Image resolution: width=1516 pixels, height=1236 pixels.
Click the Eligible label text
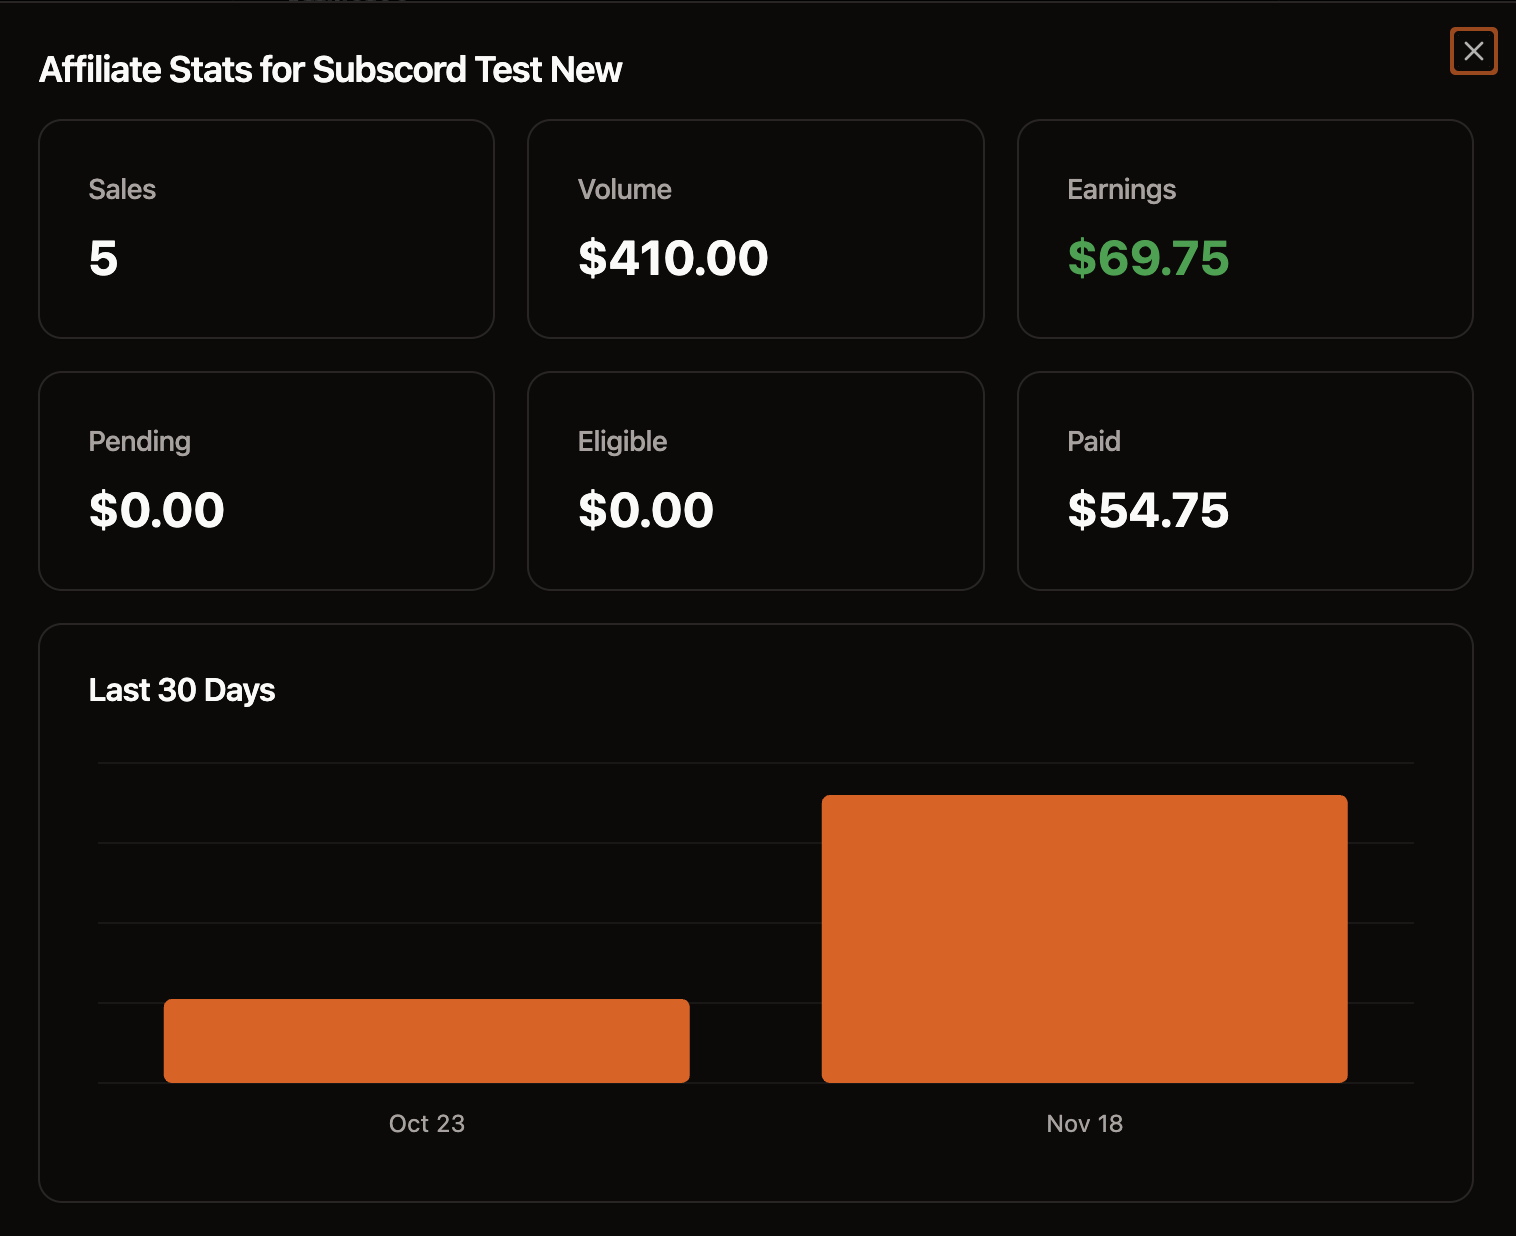[x=622, y=440]
